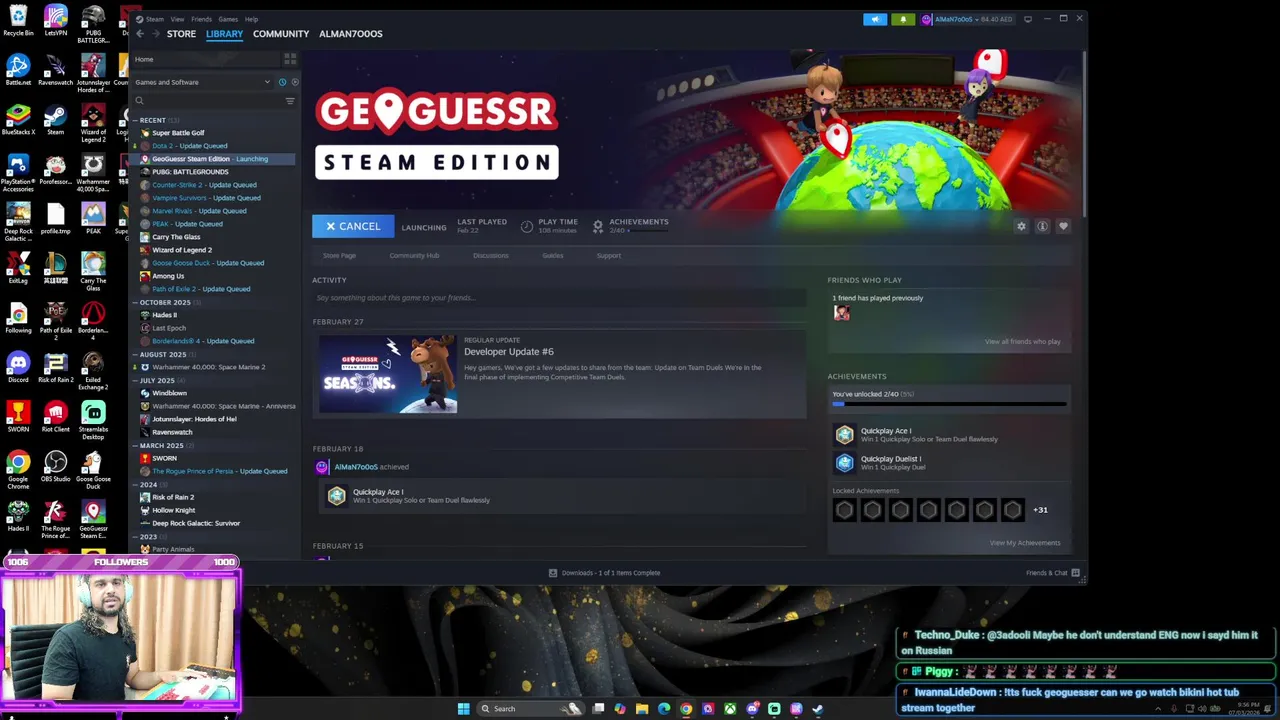Open the Guides link
Image resolution: width=1280 pixels, height=720 pixels.
click(552, 255)
